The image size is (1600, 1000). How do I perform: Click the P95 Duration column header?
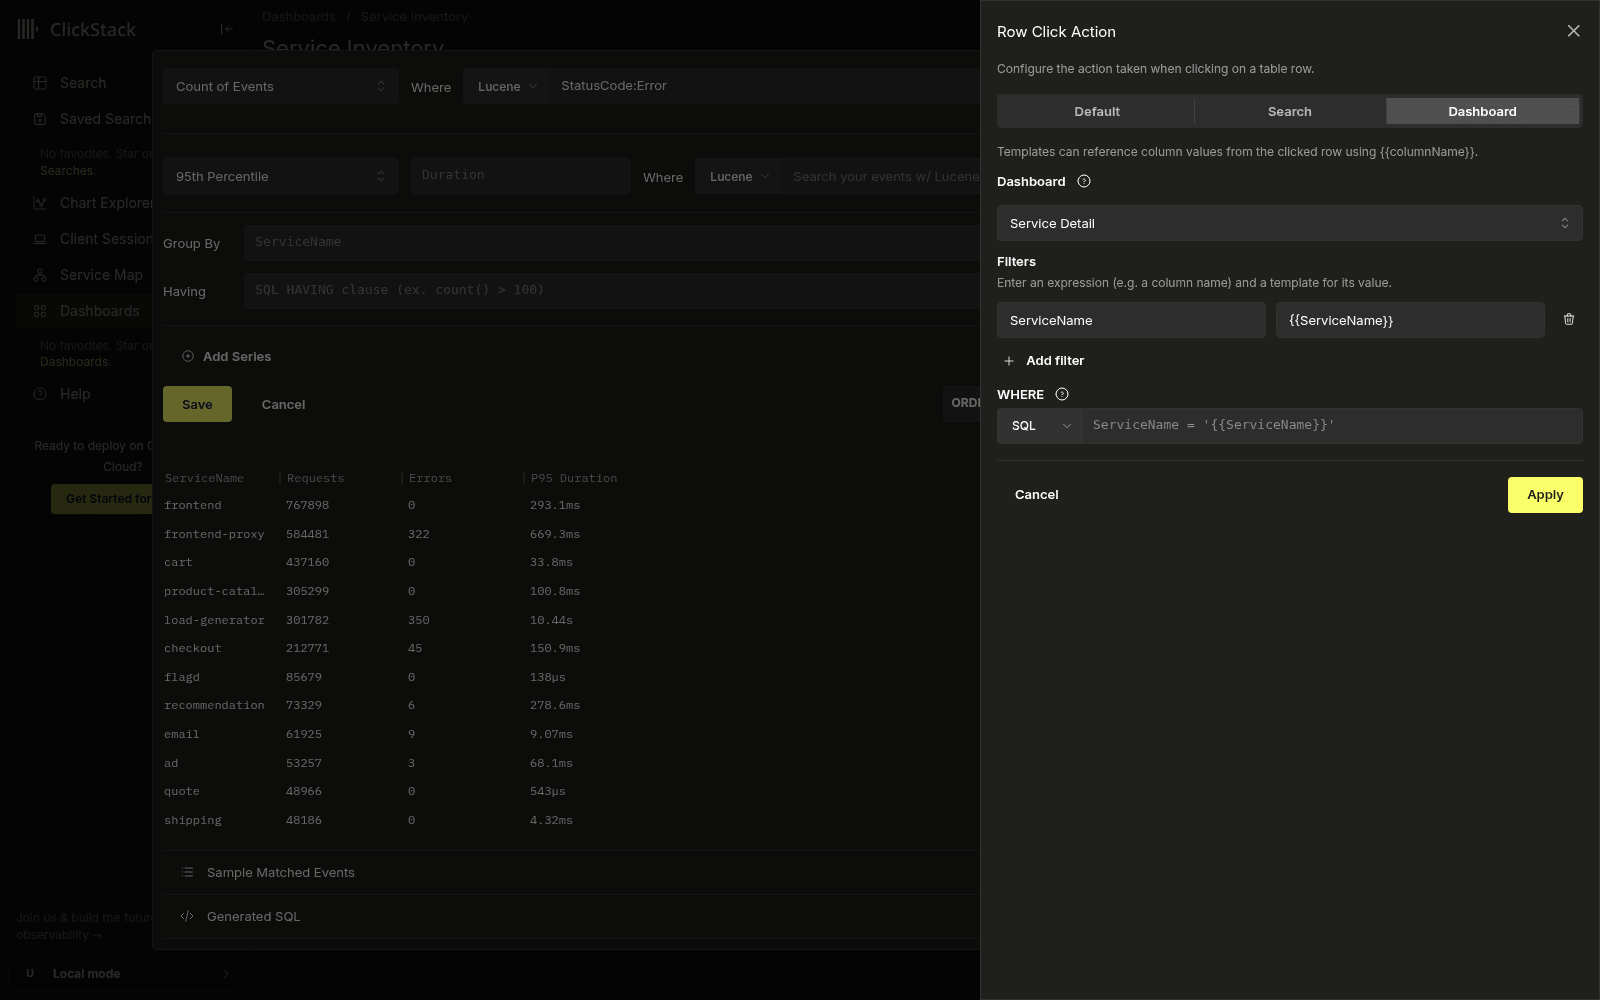pos(574,478)
